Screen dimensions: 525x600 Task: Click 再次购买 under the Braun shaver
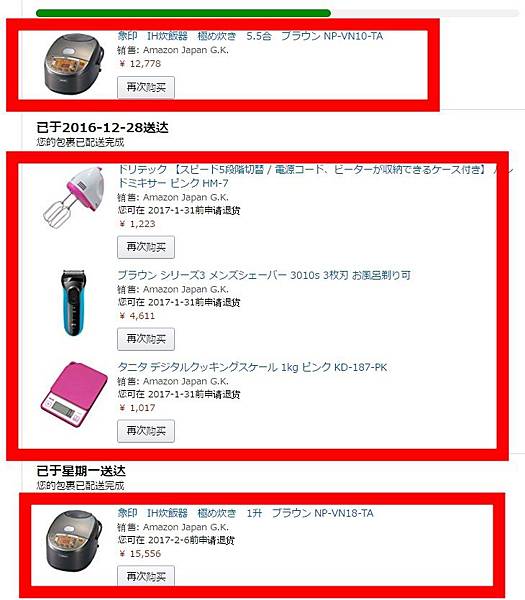(146, 339)
